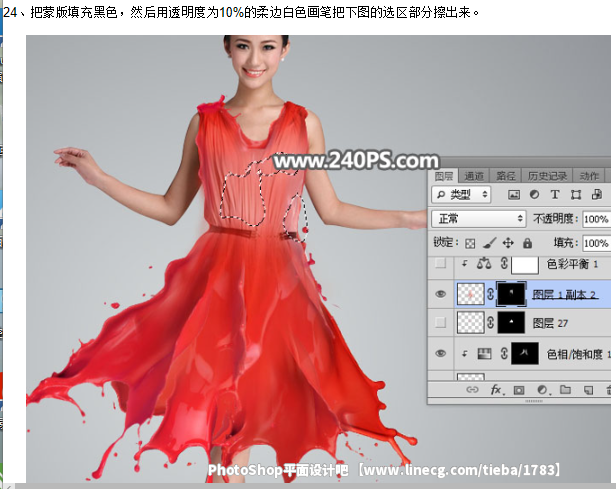
Task: Filter layers by type (T) icon
Action: 555,194
